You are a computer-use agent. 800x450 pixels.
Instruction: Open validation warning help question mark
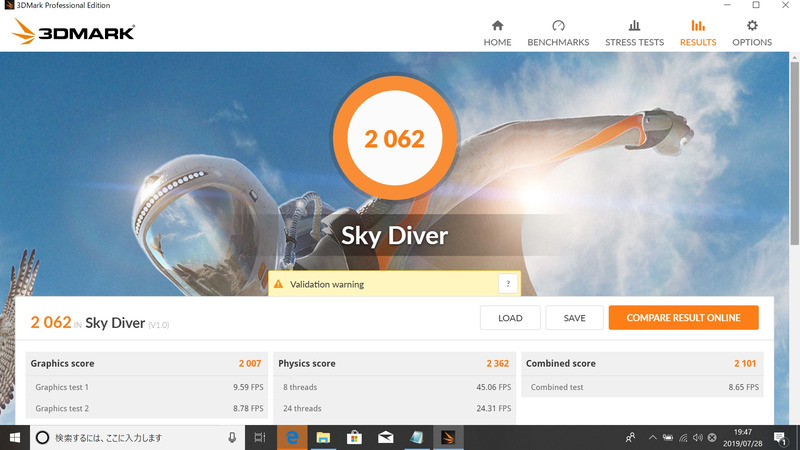(508, 284)
